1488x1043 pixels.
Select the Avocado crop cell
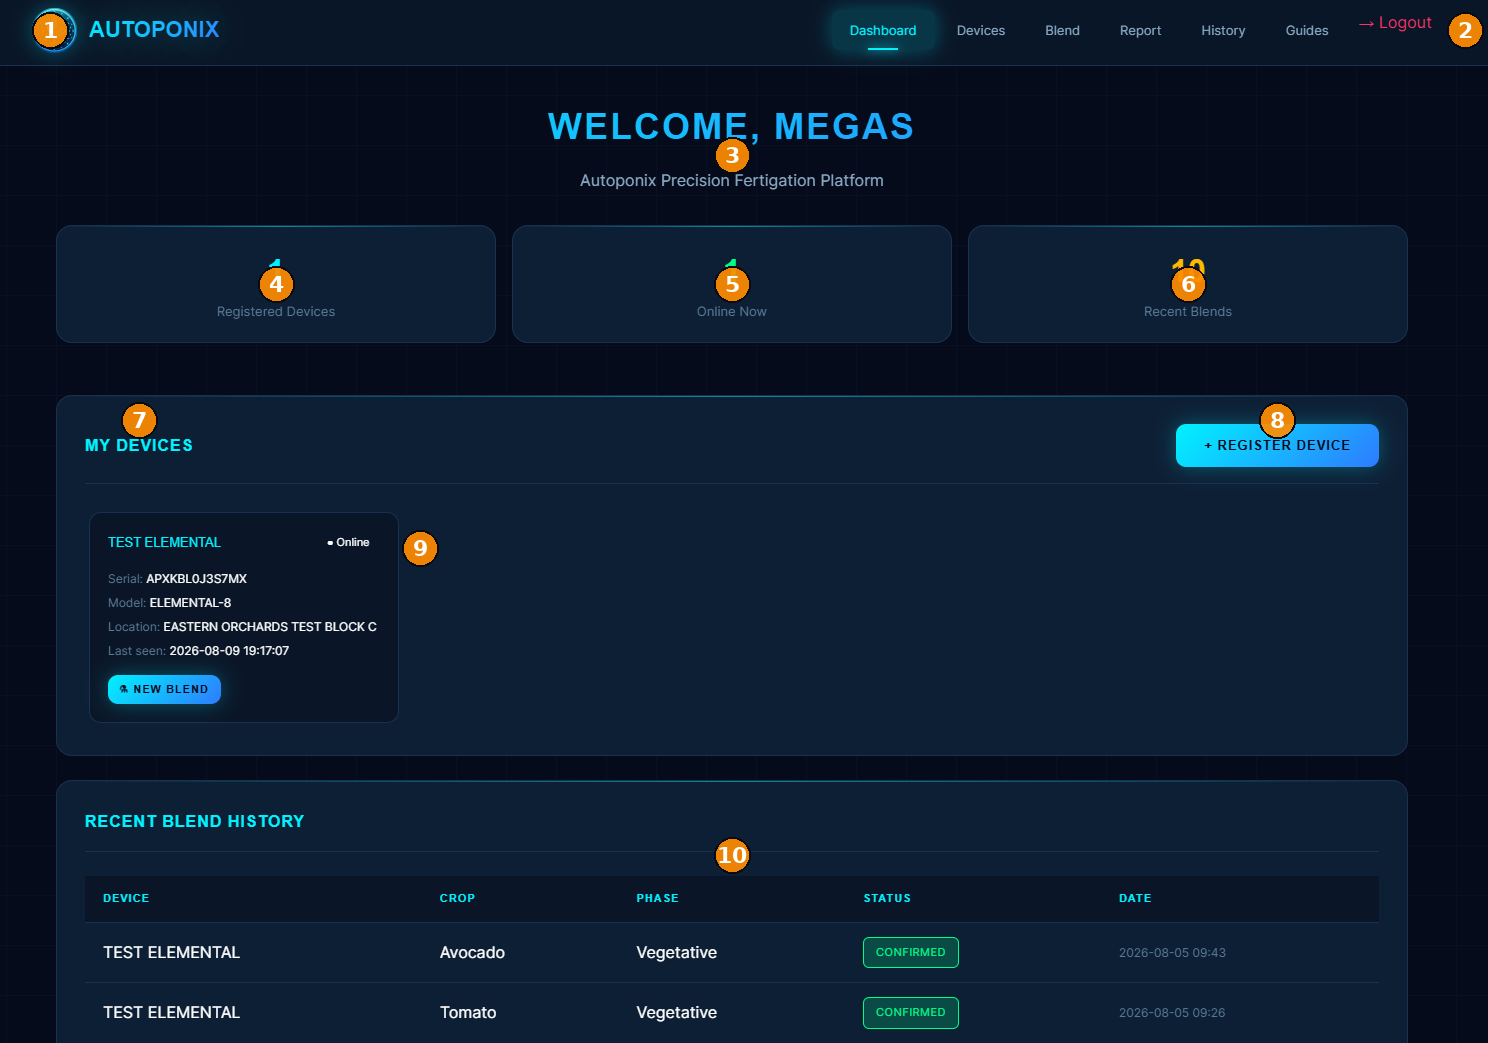(x=472, y=953)
